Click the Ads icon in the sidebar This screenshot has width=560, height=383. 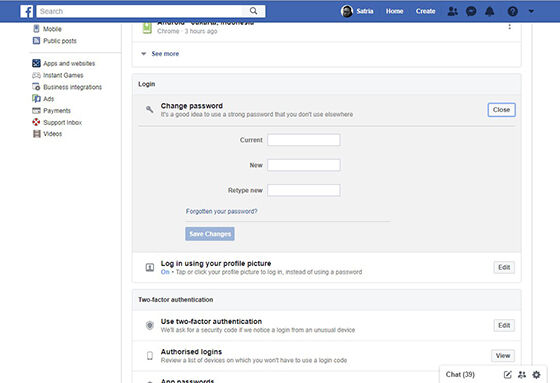click(36, 99)
